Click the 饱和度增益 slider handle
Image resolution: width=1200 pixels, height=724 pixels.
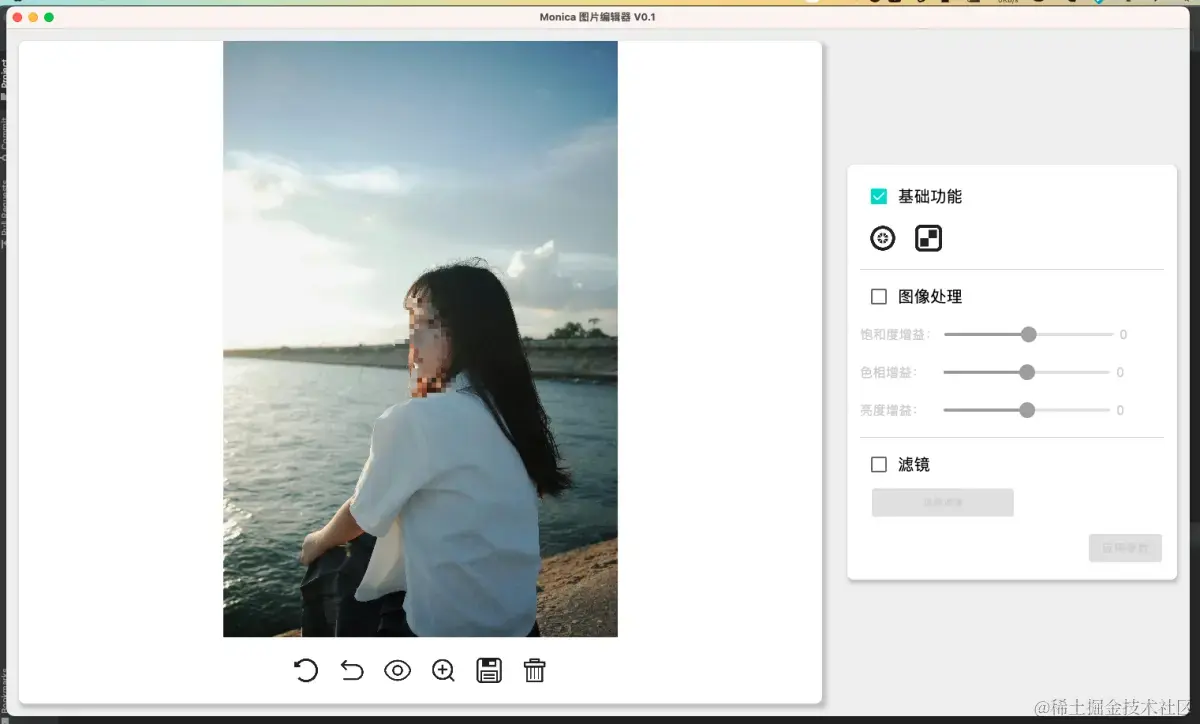click(1029, 334)
